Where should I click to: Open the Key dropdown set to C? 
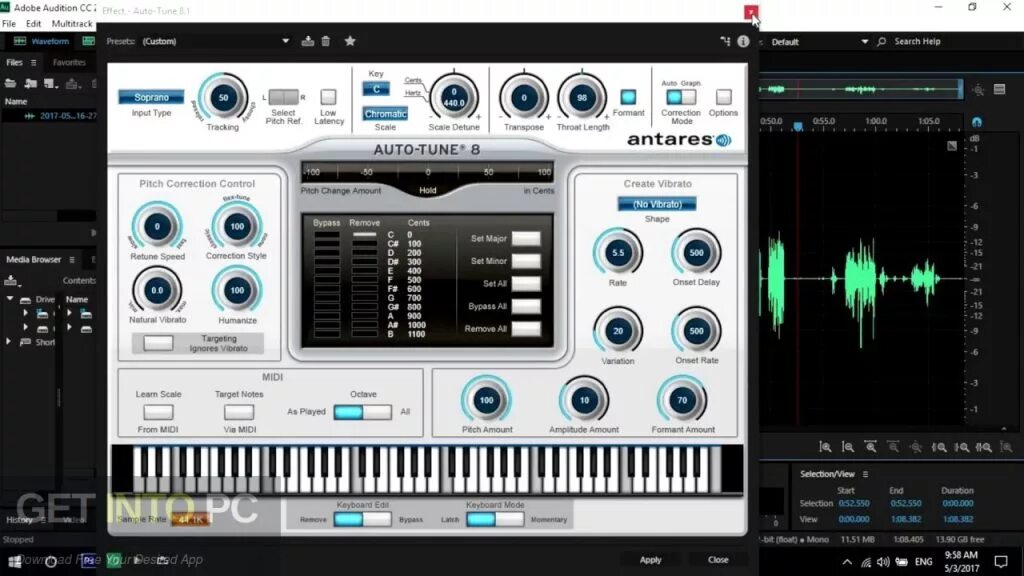point(376,89)
